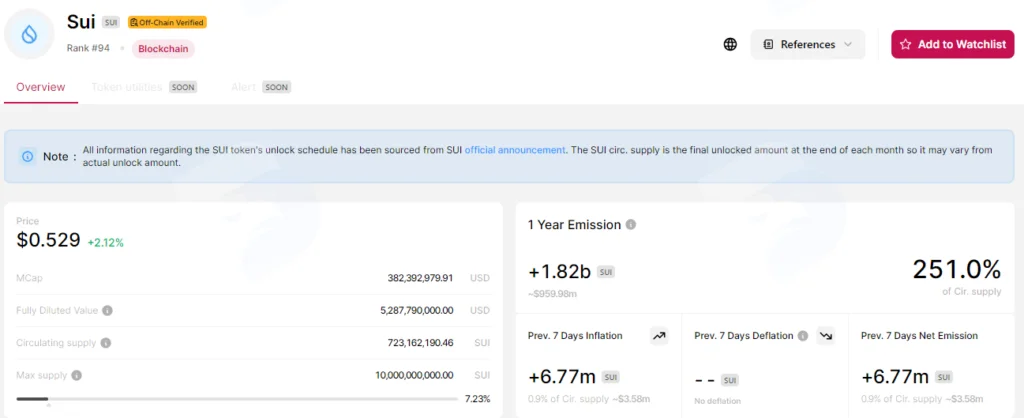Click the star icon in Watchlist button
Viewport: 1024px width, 418px height.
tap(905, 44)
